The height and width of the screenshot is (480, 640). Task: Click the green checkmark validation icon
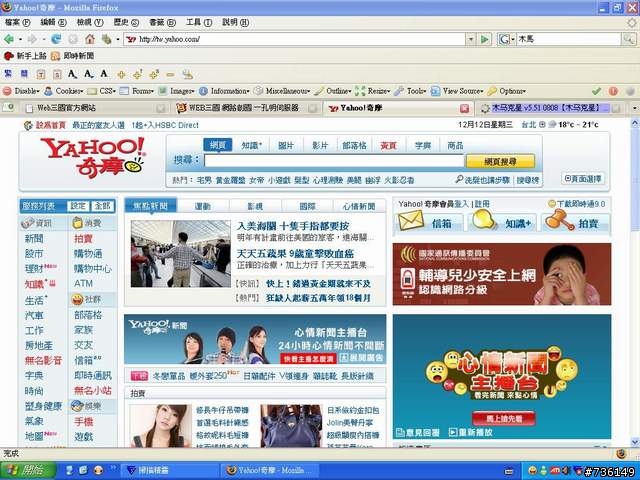click(x=596, y=91)
